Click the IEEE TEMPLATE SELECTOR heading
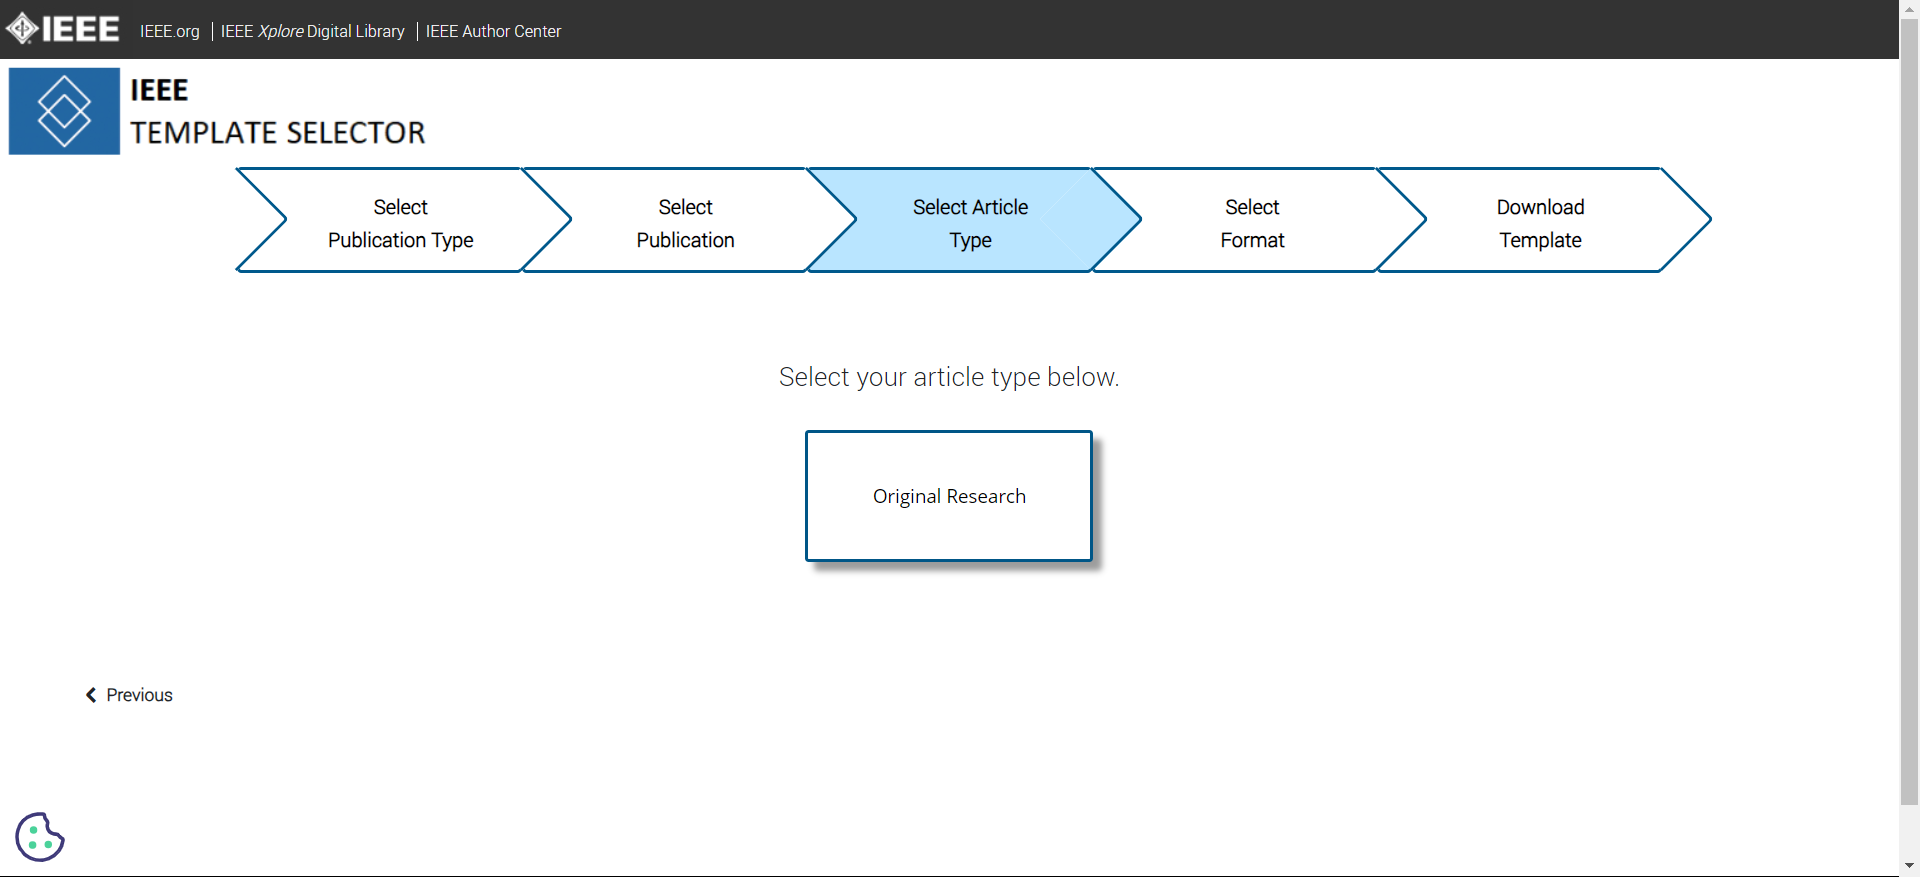The image size is (1920, 877). [x=278, y=111]
